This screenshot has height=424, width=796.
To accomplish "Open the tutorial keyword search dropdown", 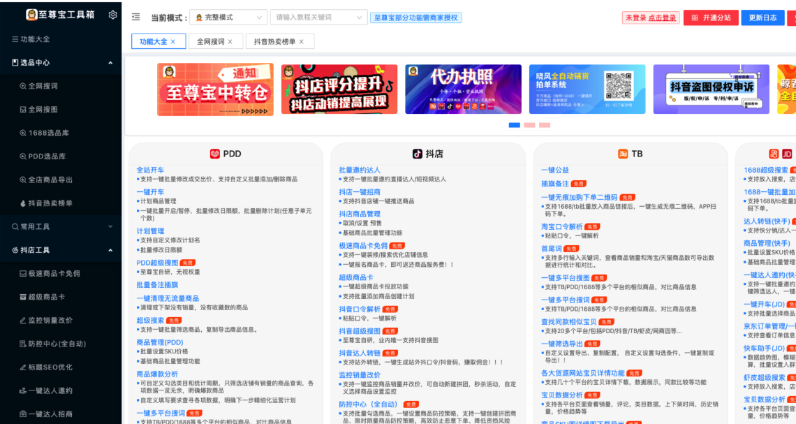I will tap(318, 17).
